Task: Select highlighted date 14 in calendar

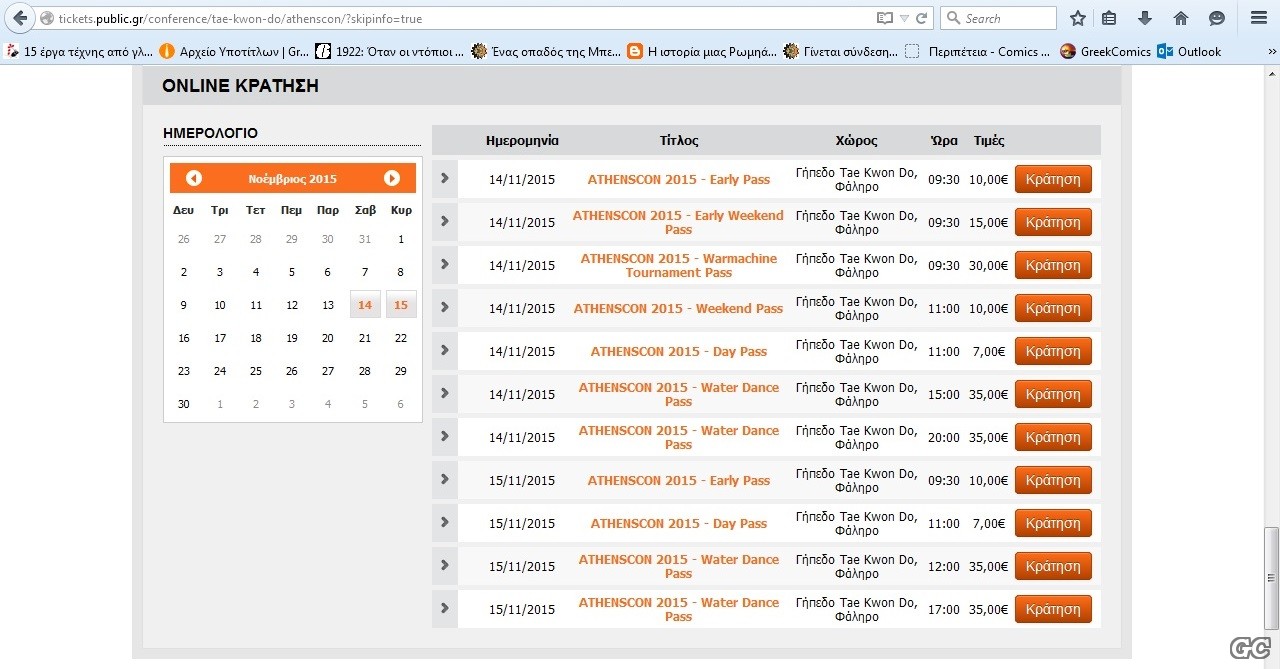Action: [x=365, y=305]
